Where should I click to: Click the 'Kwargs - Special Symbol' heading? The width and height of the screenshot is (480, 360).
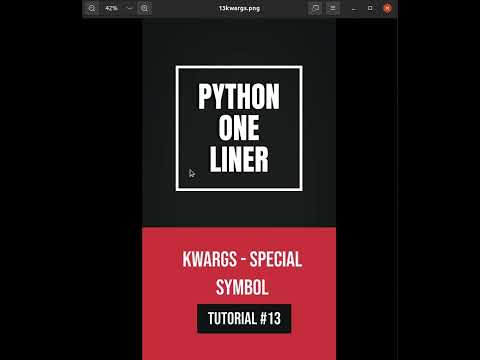242,273
